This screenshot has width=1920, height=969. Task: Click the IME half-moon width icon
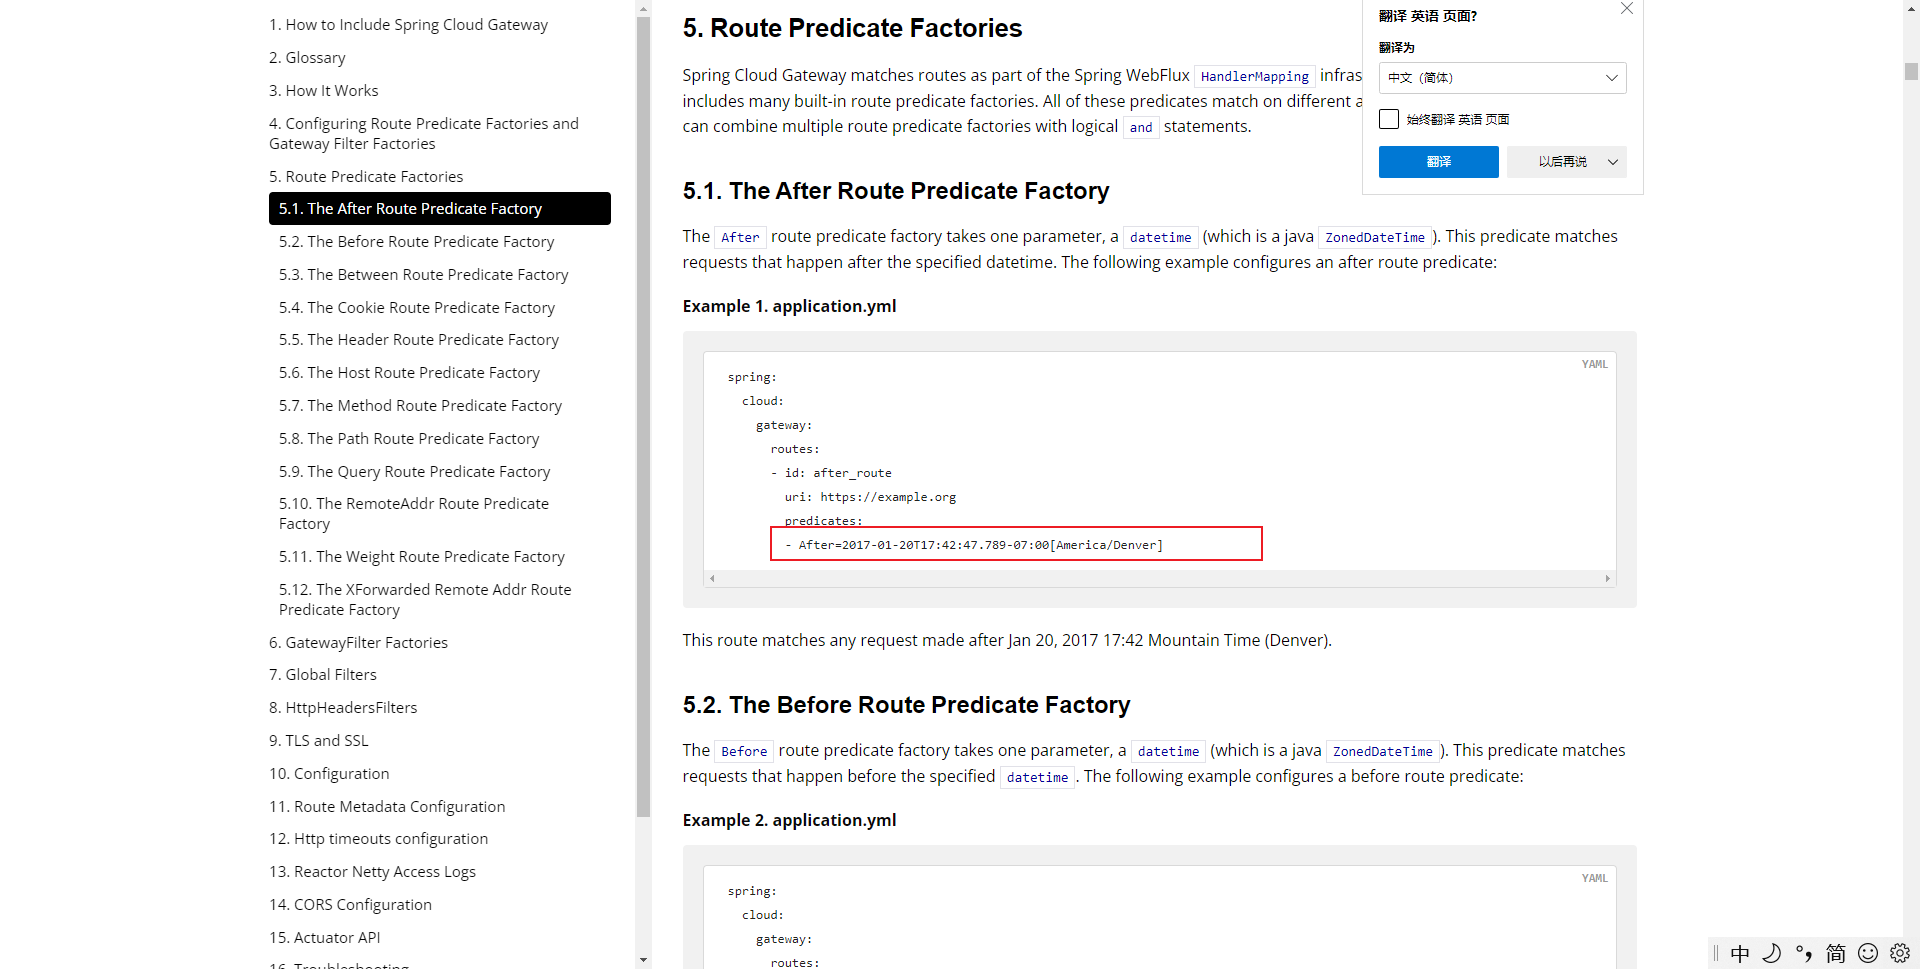click(x=1772, y=953)
